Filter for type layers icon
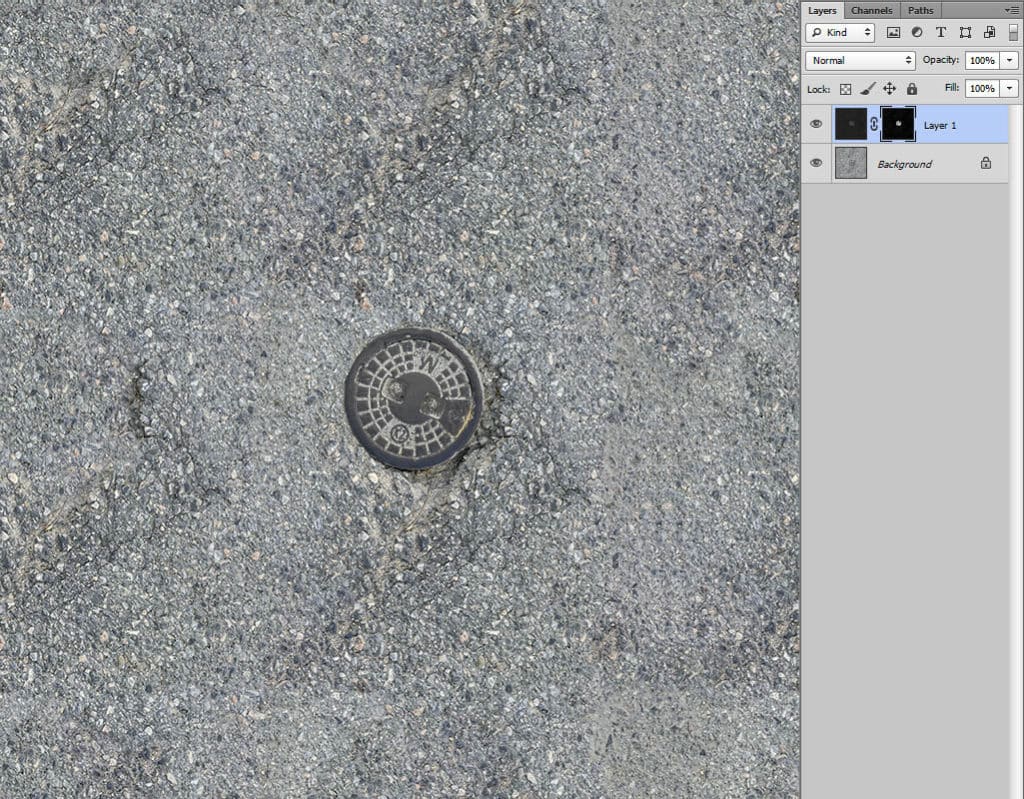The height and width of the screenshot is (799, 1024). (x=940, y=32)
